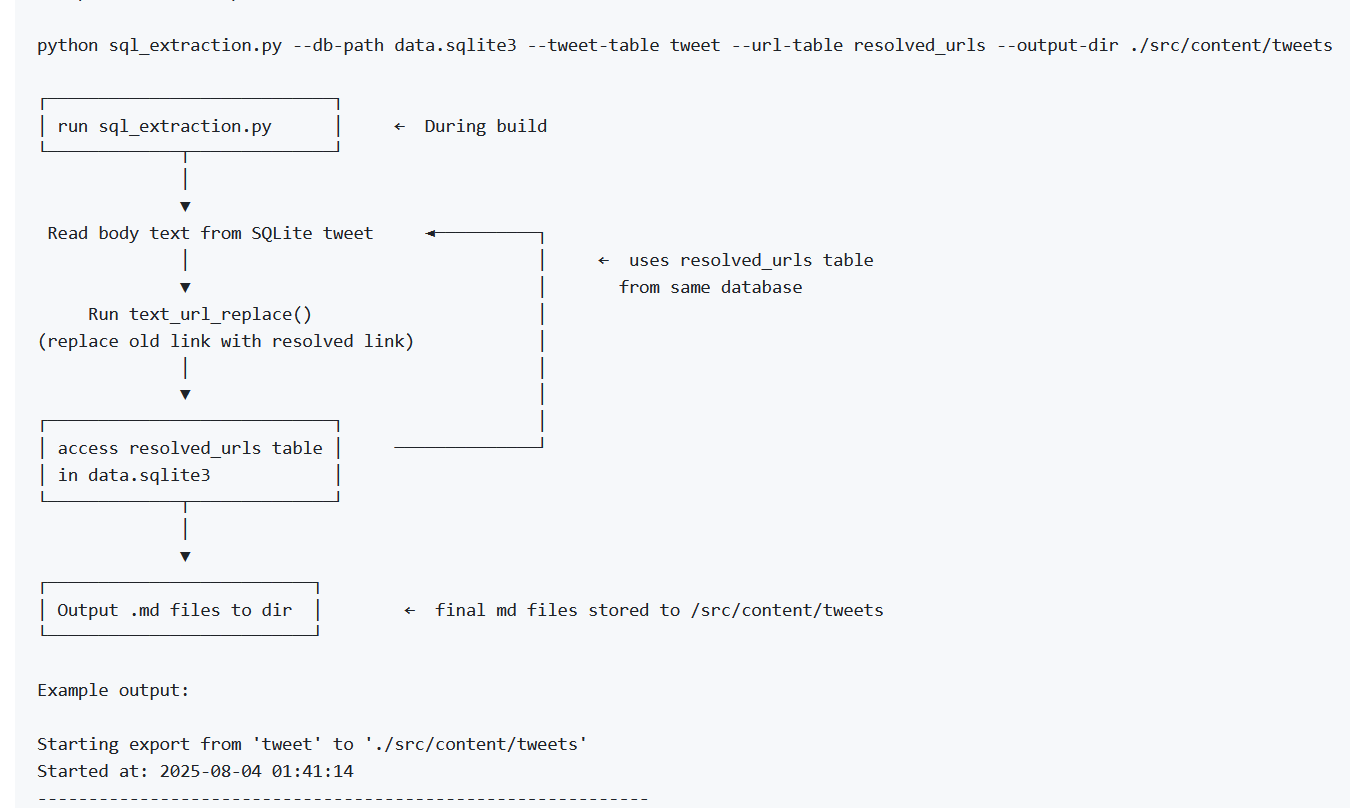Click 'Read body text from SQLite tweet'
1350x808 pixels.
[210, 233]
